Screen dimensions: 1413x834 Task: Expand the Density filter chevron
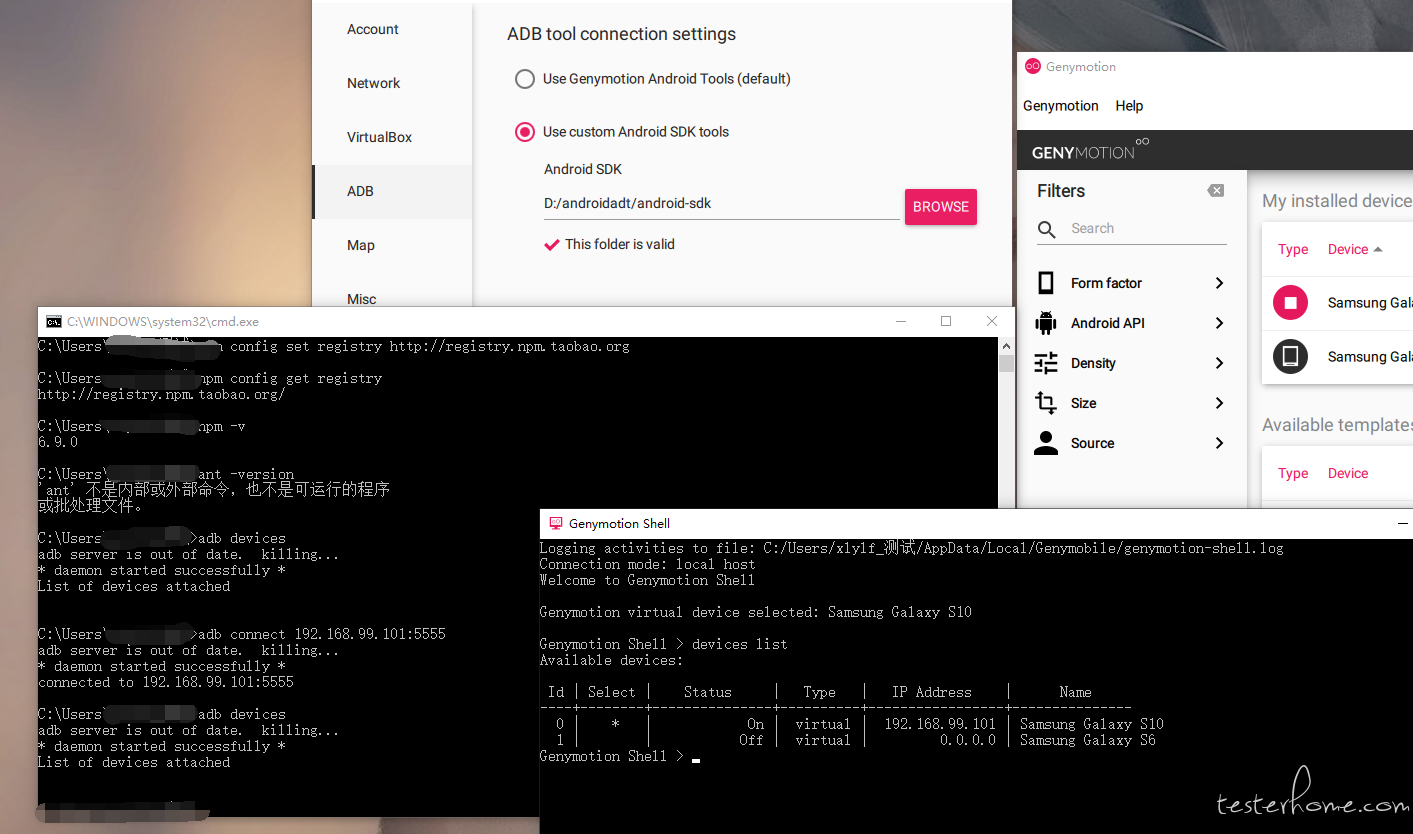pos(1219,363)
